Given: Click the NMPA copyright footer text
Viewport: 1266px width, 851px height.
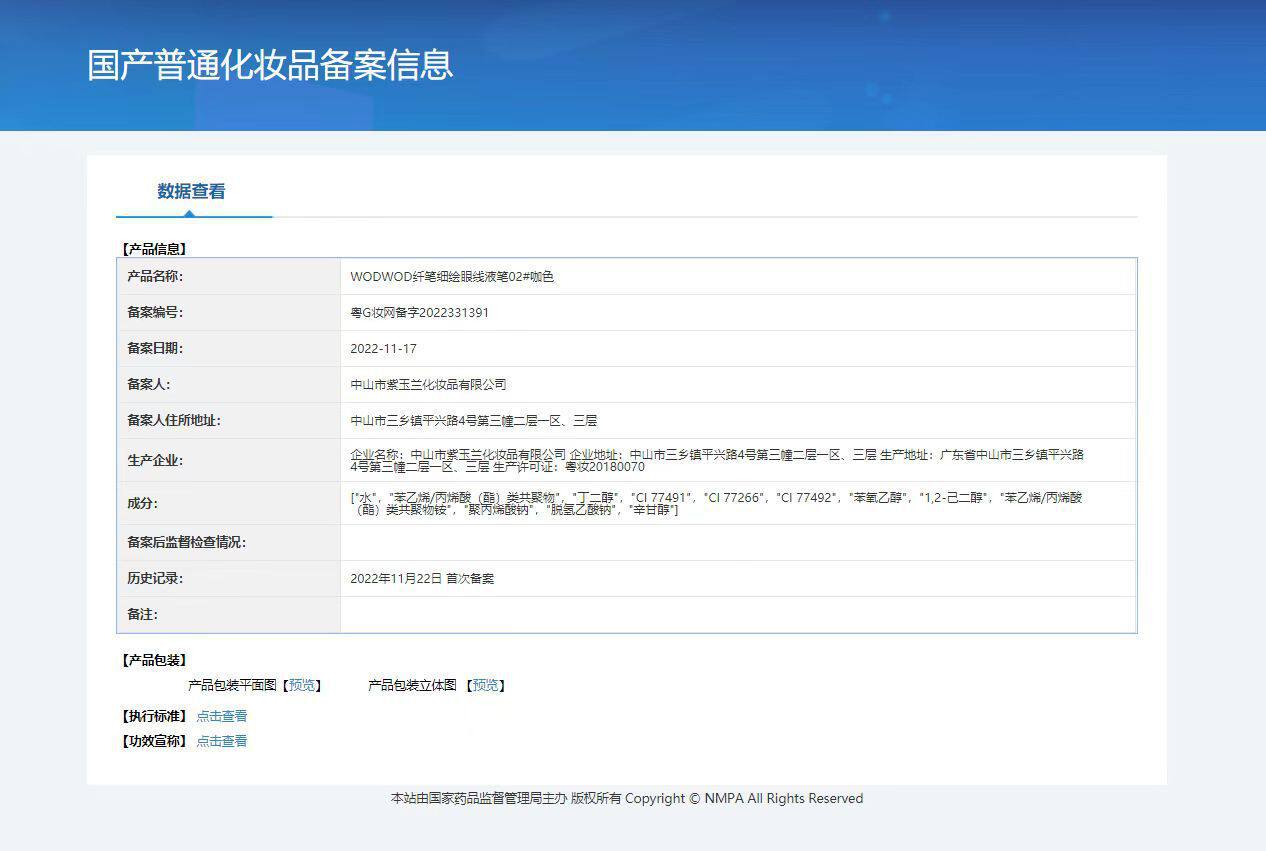Looking at the screenshot, I should click(x=626, y=798).
